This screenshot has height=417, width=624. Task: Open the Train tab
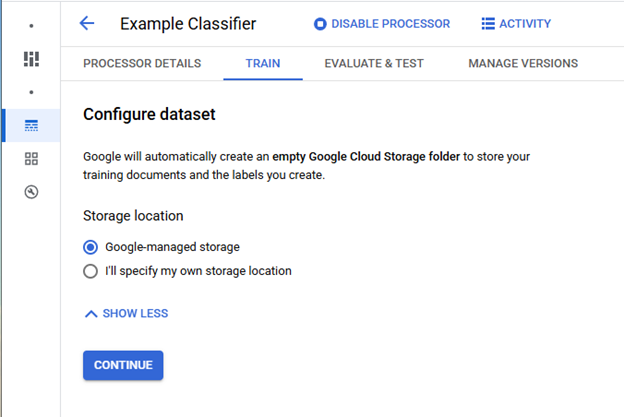263,64
